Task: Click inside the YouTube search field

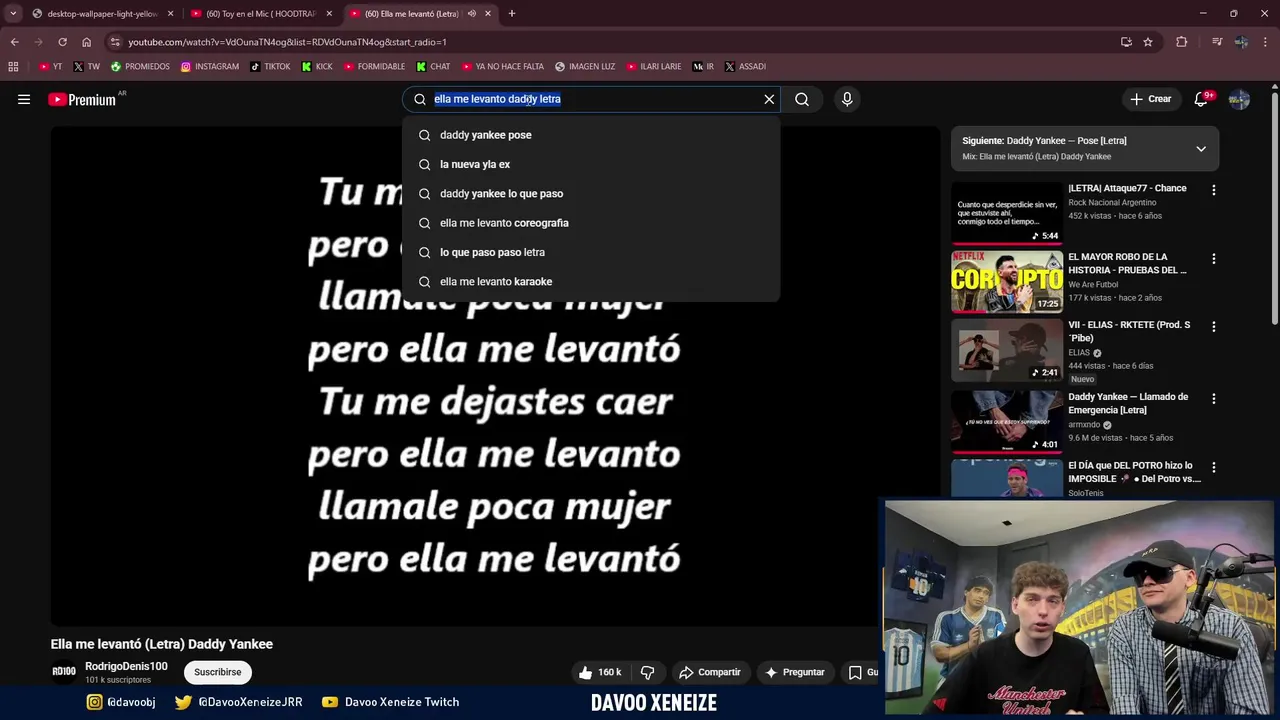Action: (x=590, y=99)
